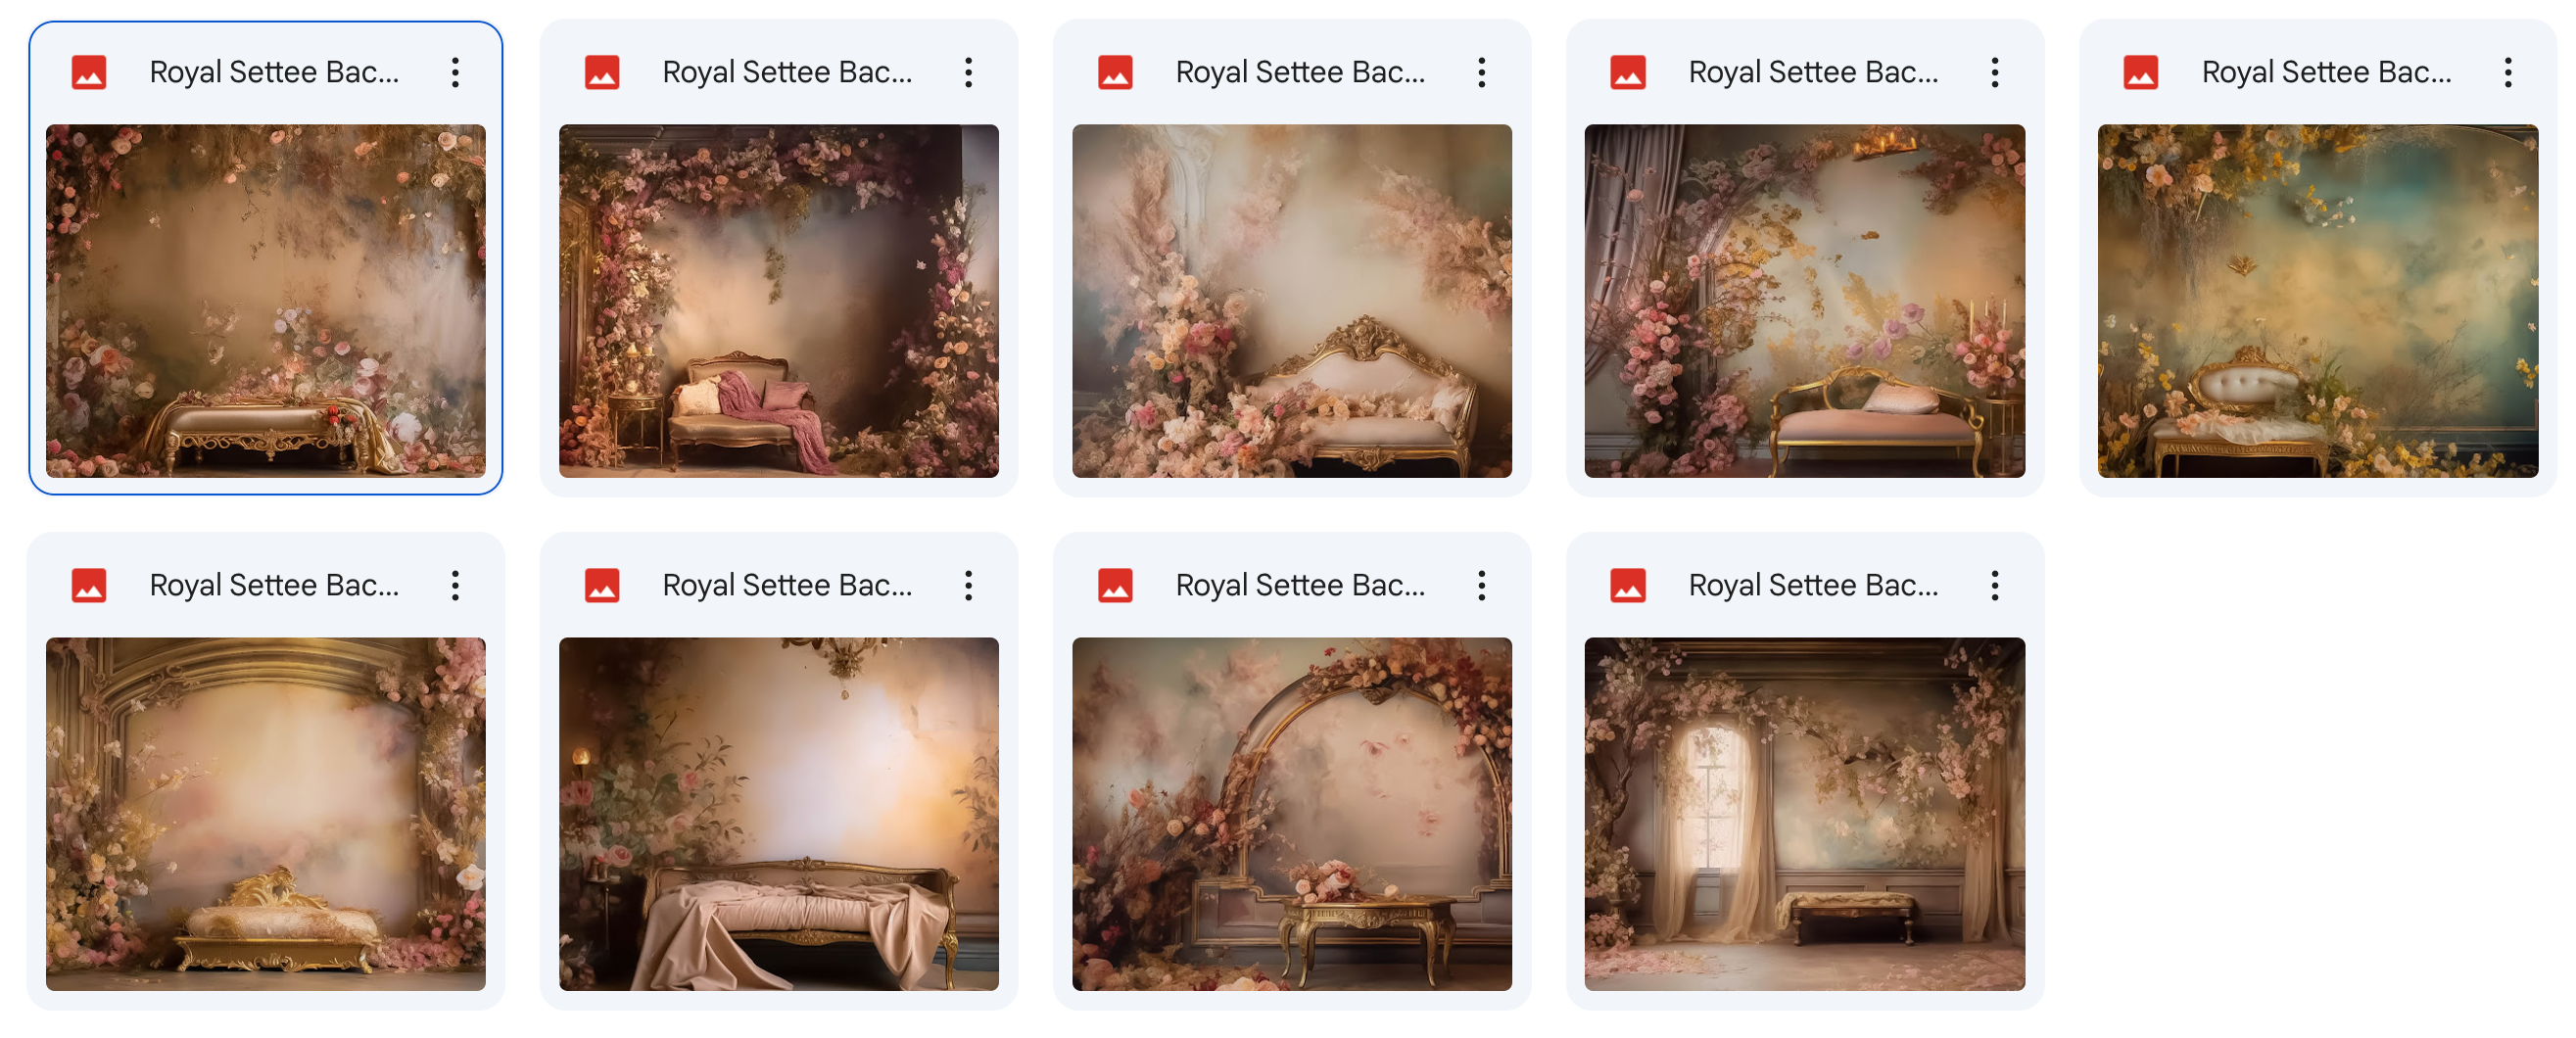
Task: Open three-dot menu of pink-throw sofa file
Action: (968, 72)
